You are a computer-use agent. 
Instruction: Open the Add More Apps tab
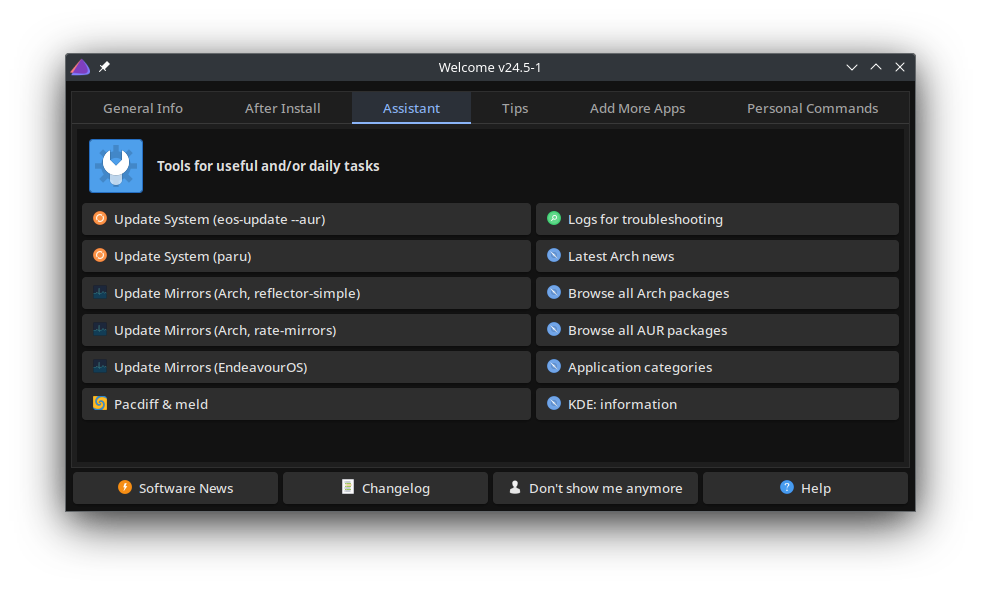(x=638, y=108)
